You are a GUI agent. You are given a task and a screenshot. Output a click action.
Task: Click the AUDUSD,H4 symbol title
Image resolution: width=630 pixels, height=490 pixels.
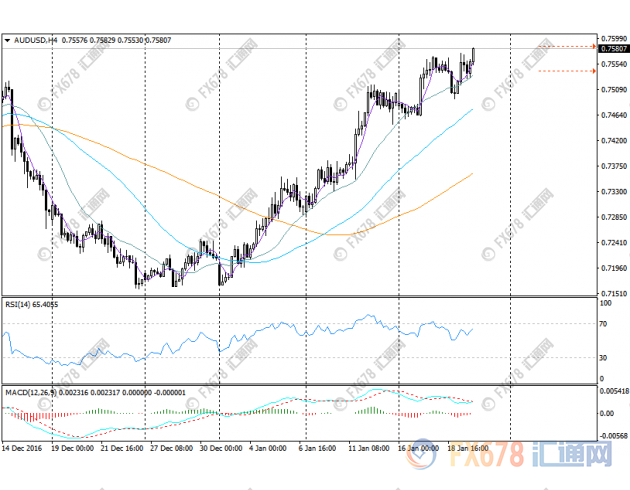[36, 40]
